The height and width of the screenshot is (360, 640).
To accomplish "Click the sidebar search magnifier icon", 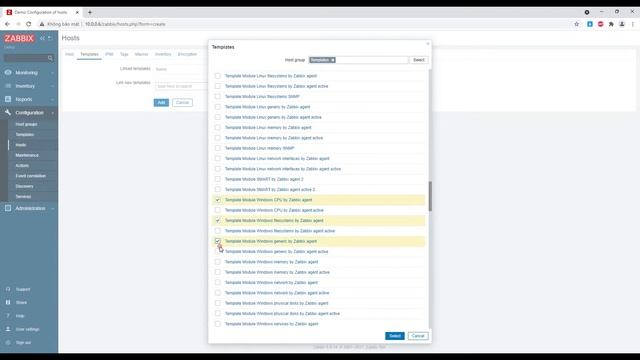I will [50, 58].
